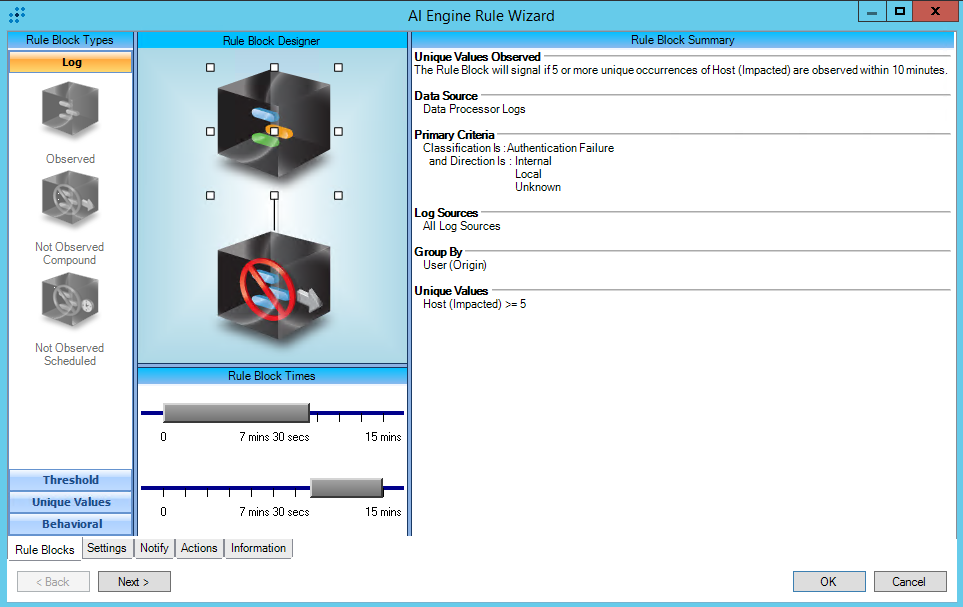Expand the Threshold rule block section
The width and height of the screenshot is (963, 607).
click(x=70, y=480)
